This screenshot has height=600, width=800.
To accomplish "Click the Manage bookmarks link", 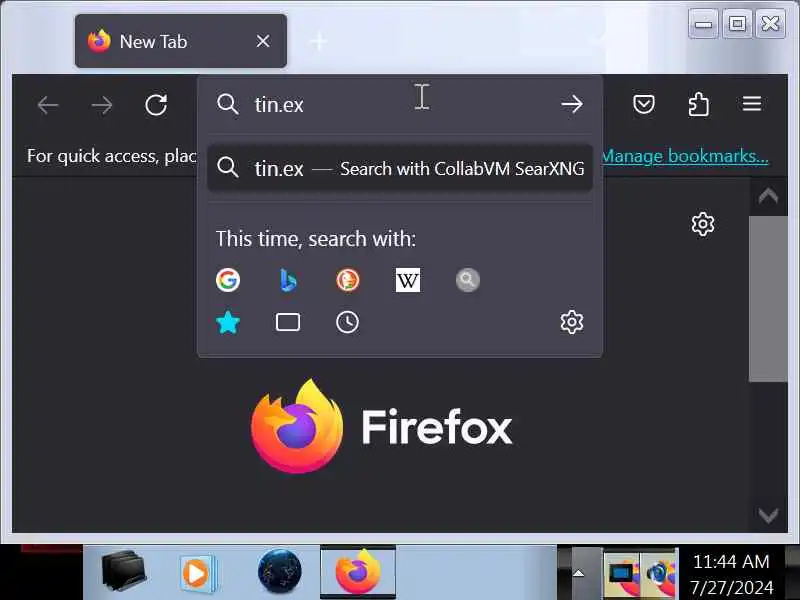I will pyautogui.click(x=685, y=156).
